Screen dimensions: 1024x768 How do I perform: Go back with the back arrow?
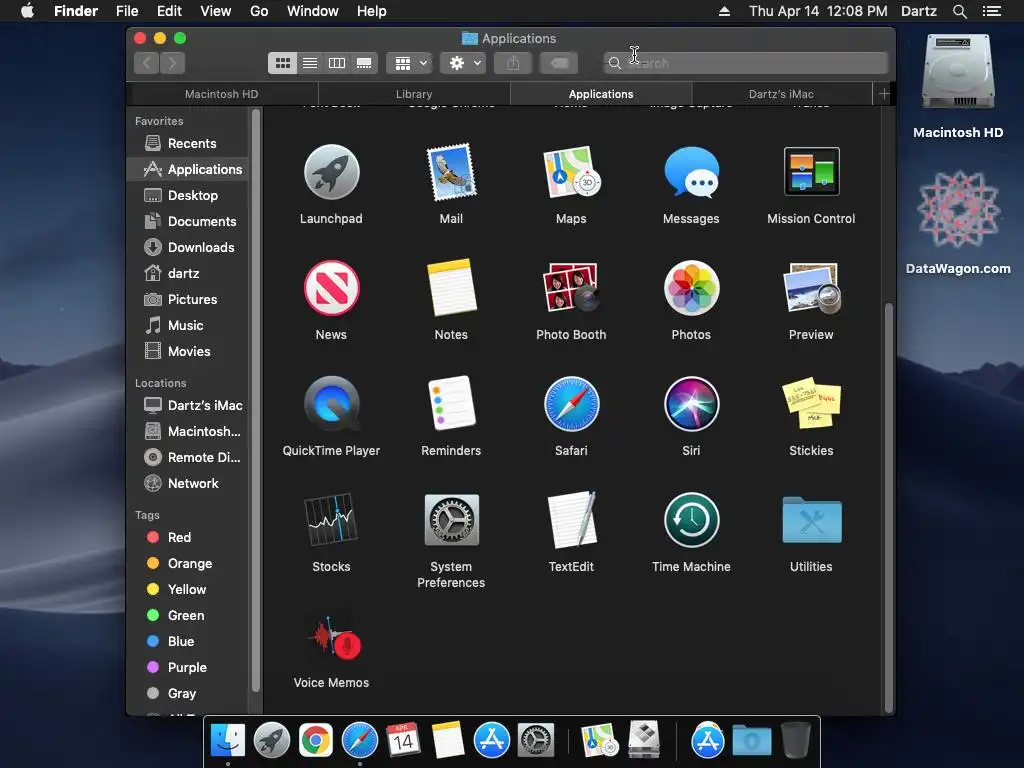coord(147,63)
